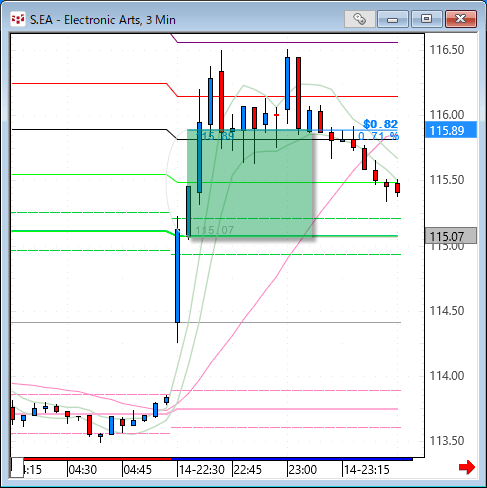
Task: Click the 04:30 time axis label
Action: tap(83, 470)
